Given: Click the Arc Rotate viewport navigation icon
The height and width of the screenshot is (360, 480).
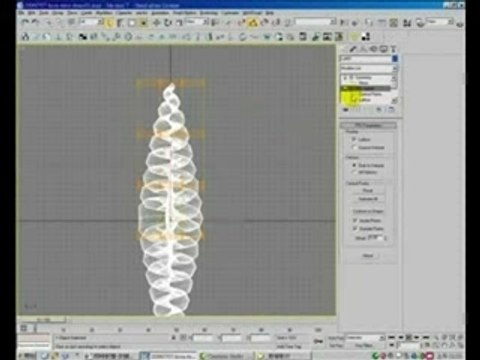Looking at the screenshot, I should [451, 346].
